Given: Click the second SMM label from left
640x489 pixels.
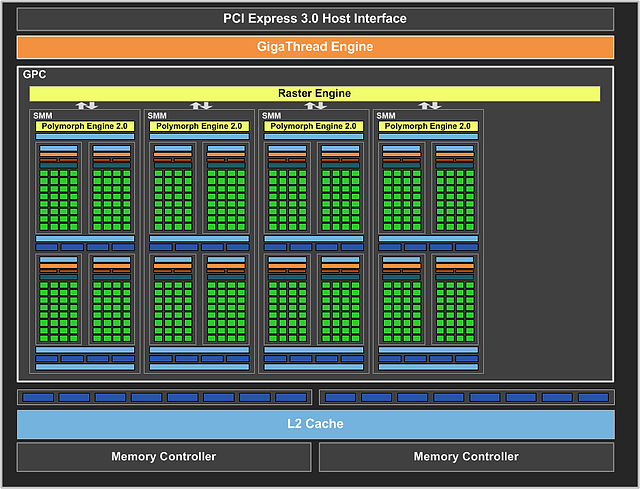Looking at the screenshot, I should click(x=157, y=116).
